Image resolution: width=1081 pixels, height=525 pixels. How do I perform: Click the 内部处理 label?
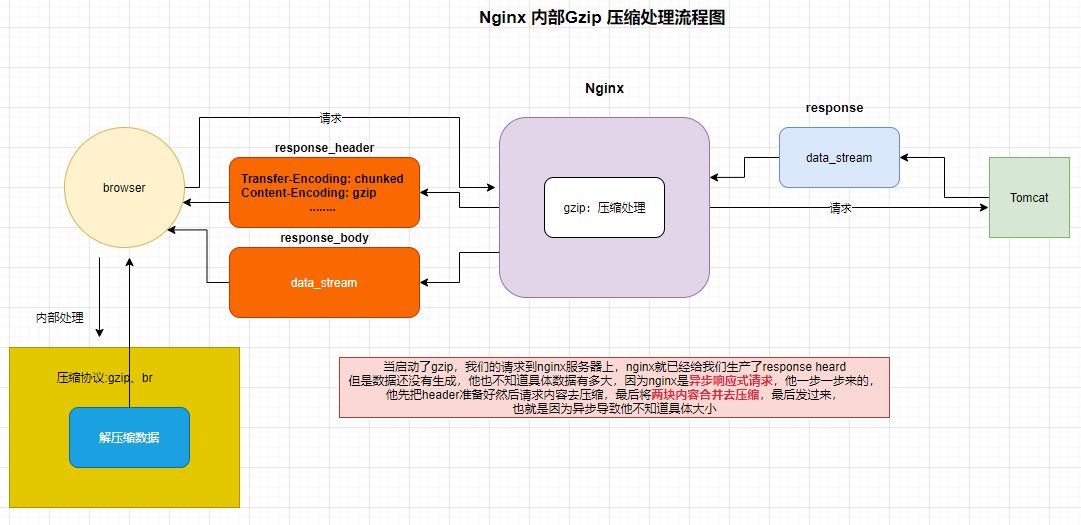coord(59,318)
